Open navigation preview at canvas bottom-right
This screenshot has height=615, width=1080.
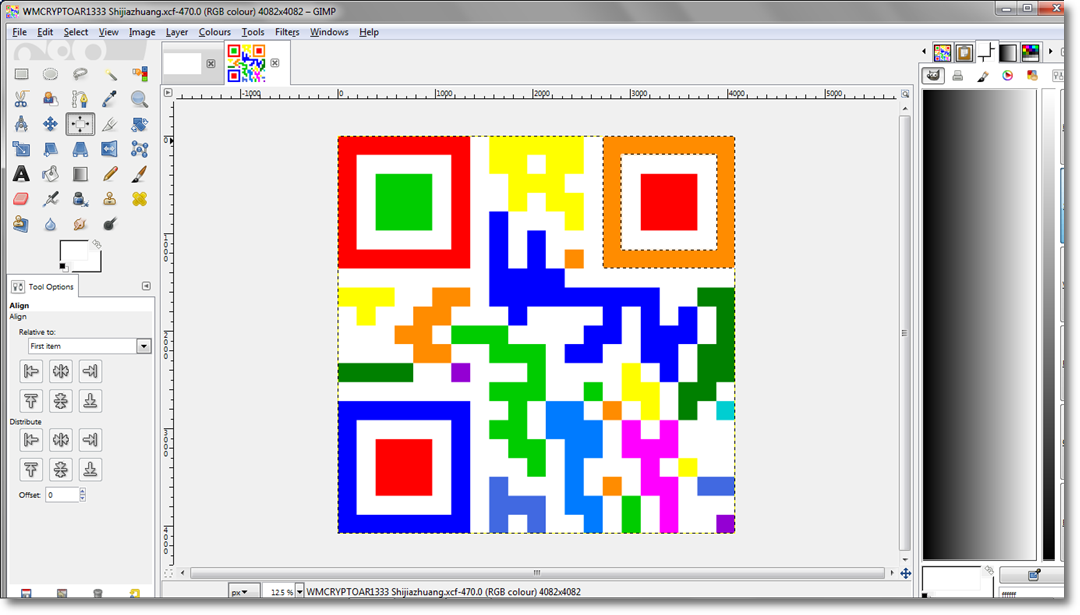click(906, 573)
